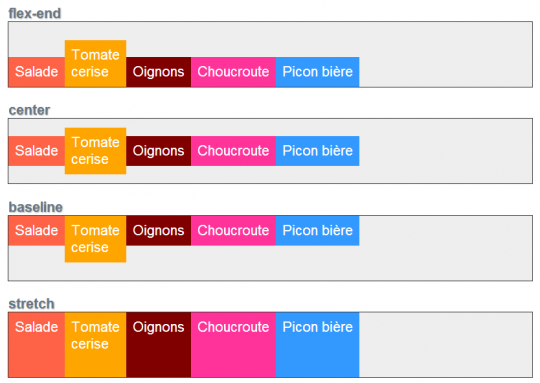Click Choucroute box in center row
The height and width of the screenshot is (383, 540).
233,151
